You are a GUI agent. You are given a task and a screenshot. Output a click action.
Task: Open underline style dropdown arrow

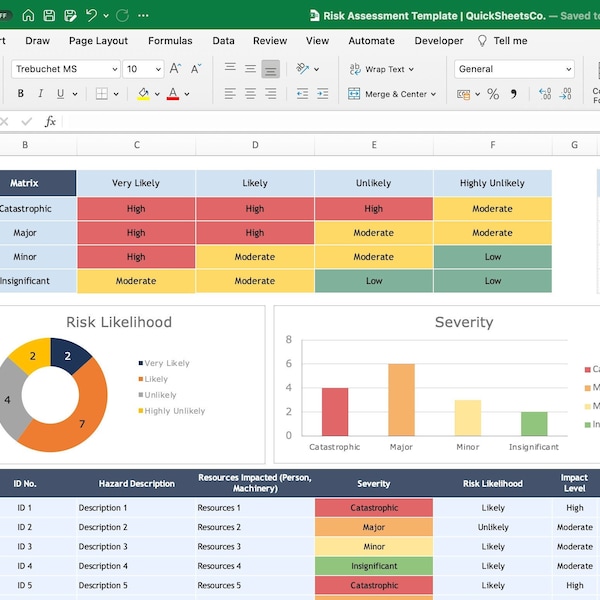click(75, 94)
